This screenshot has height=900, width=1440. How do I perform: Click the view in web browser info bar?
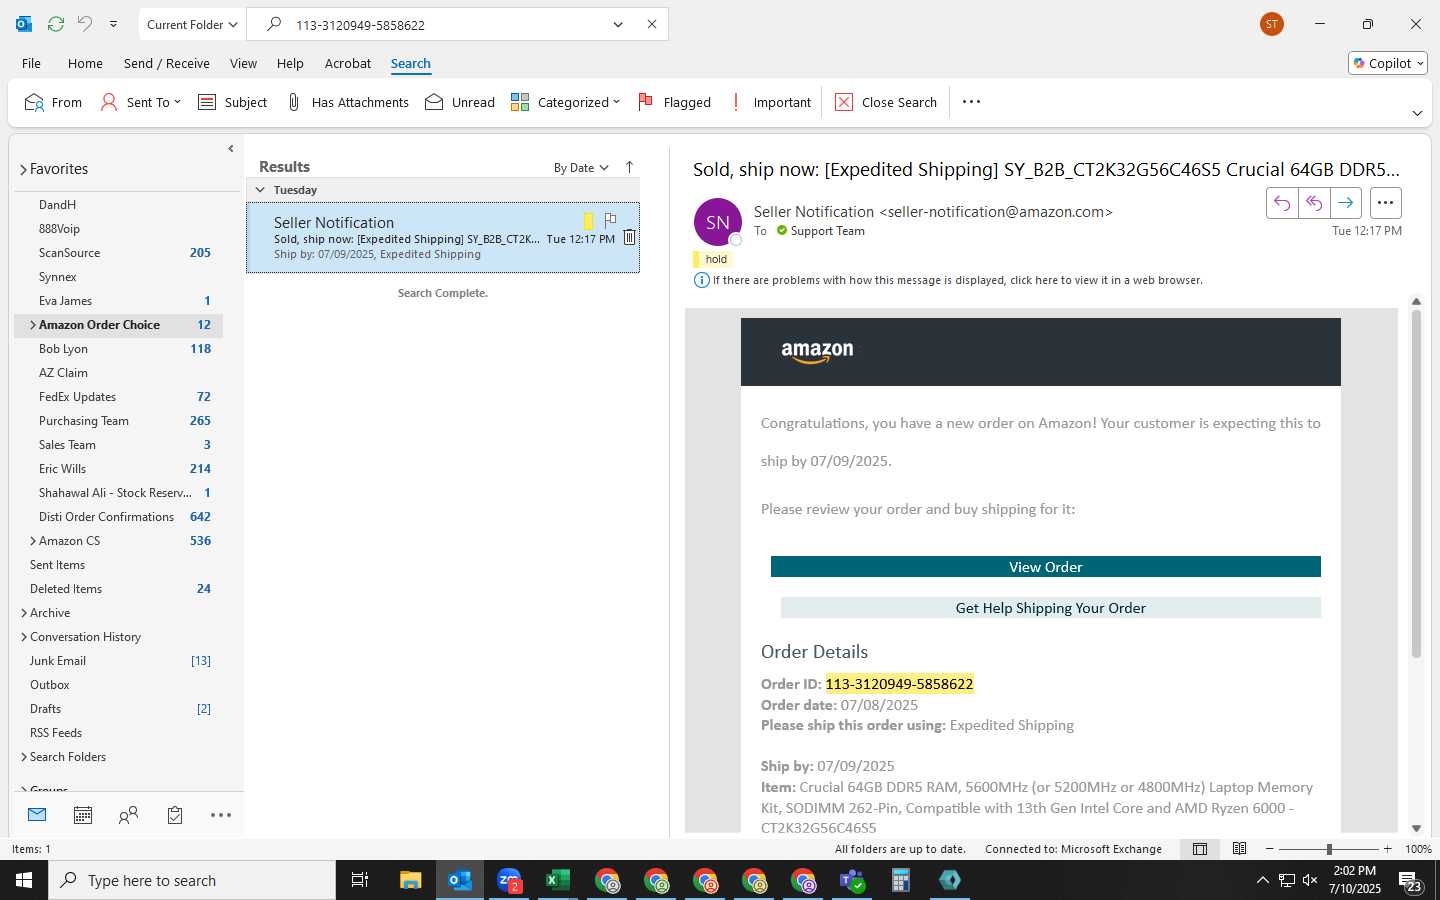click(949, 280)
